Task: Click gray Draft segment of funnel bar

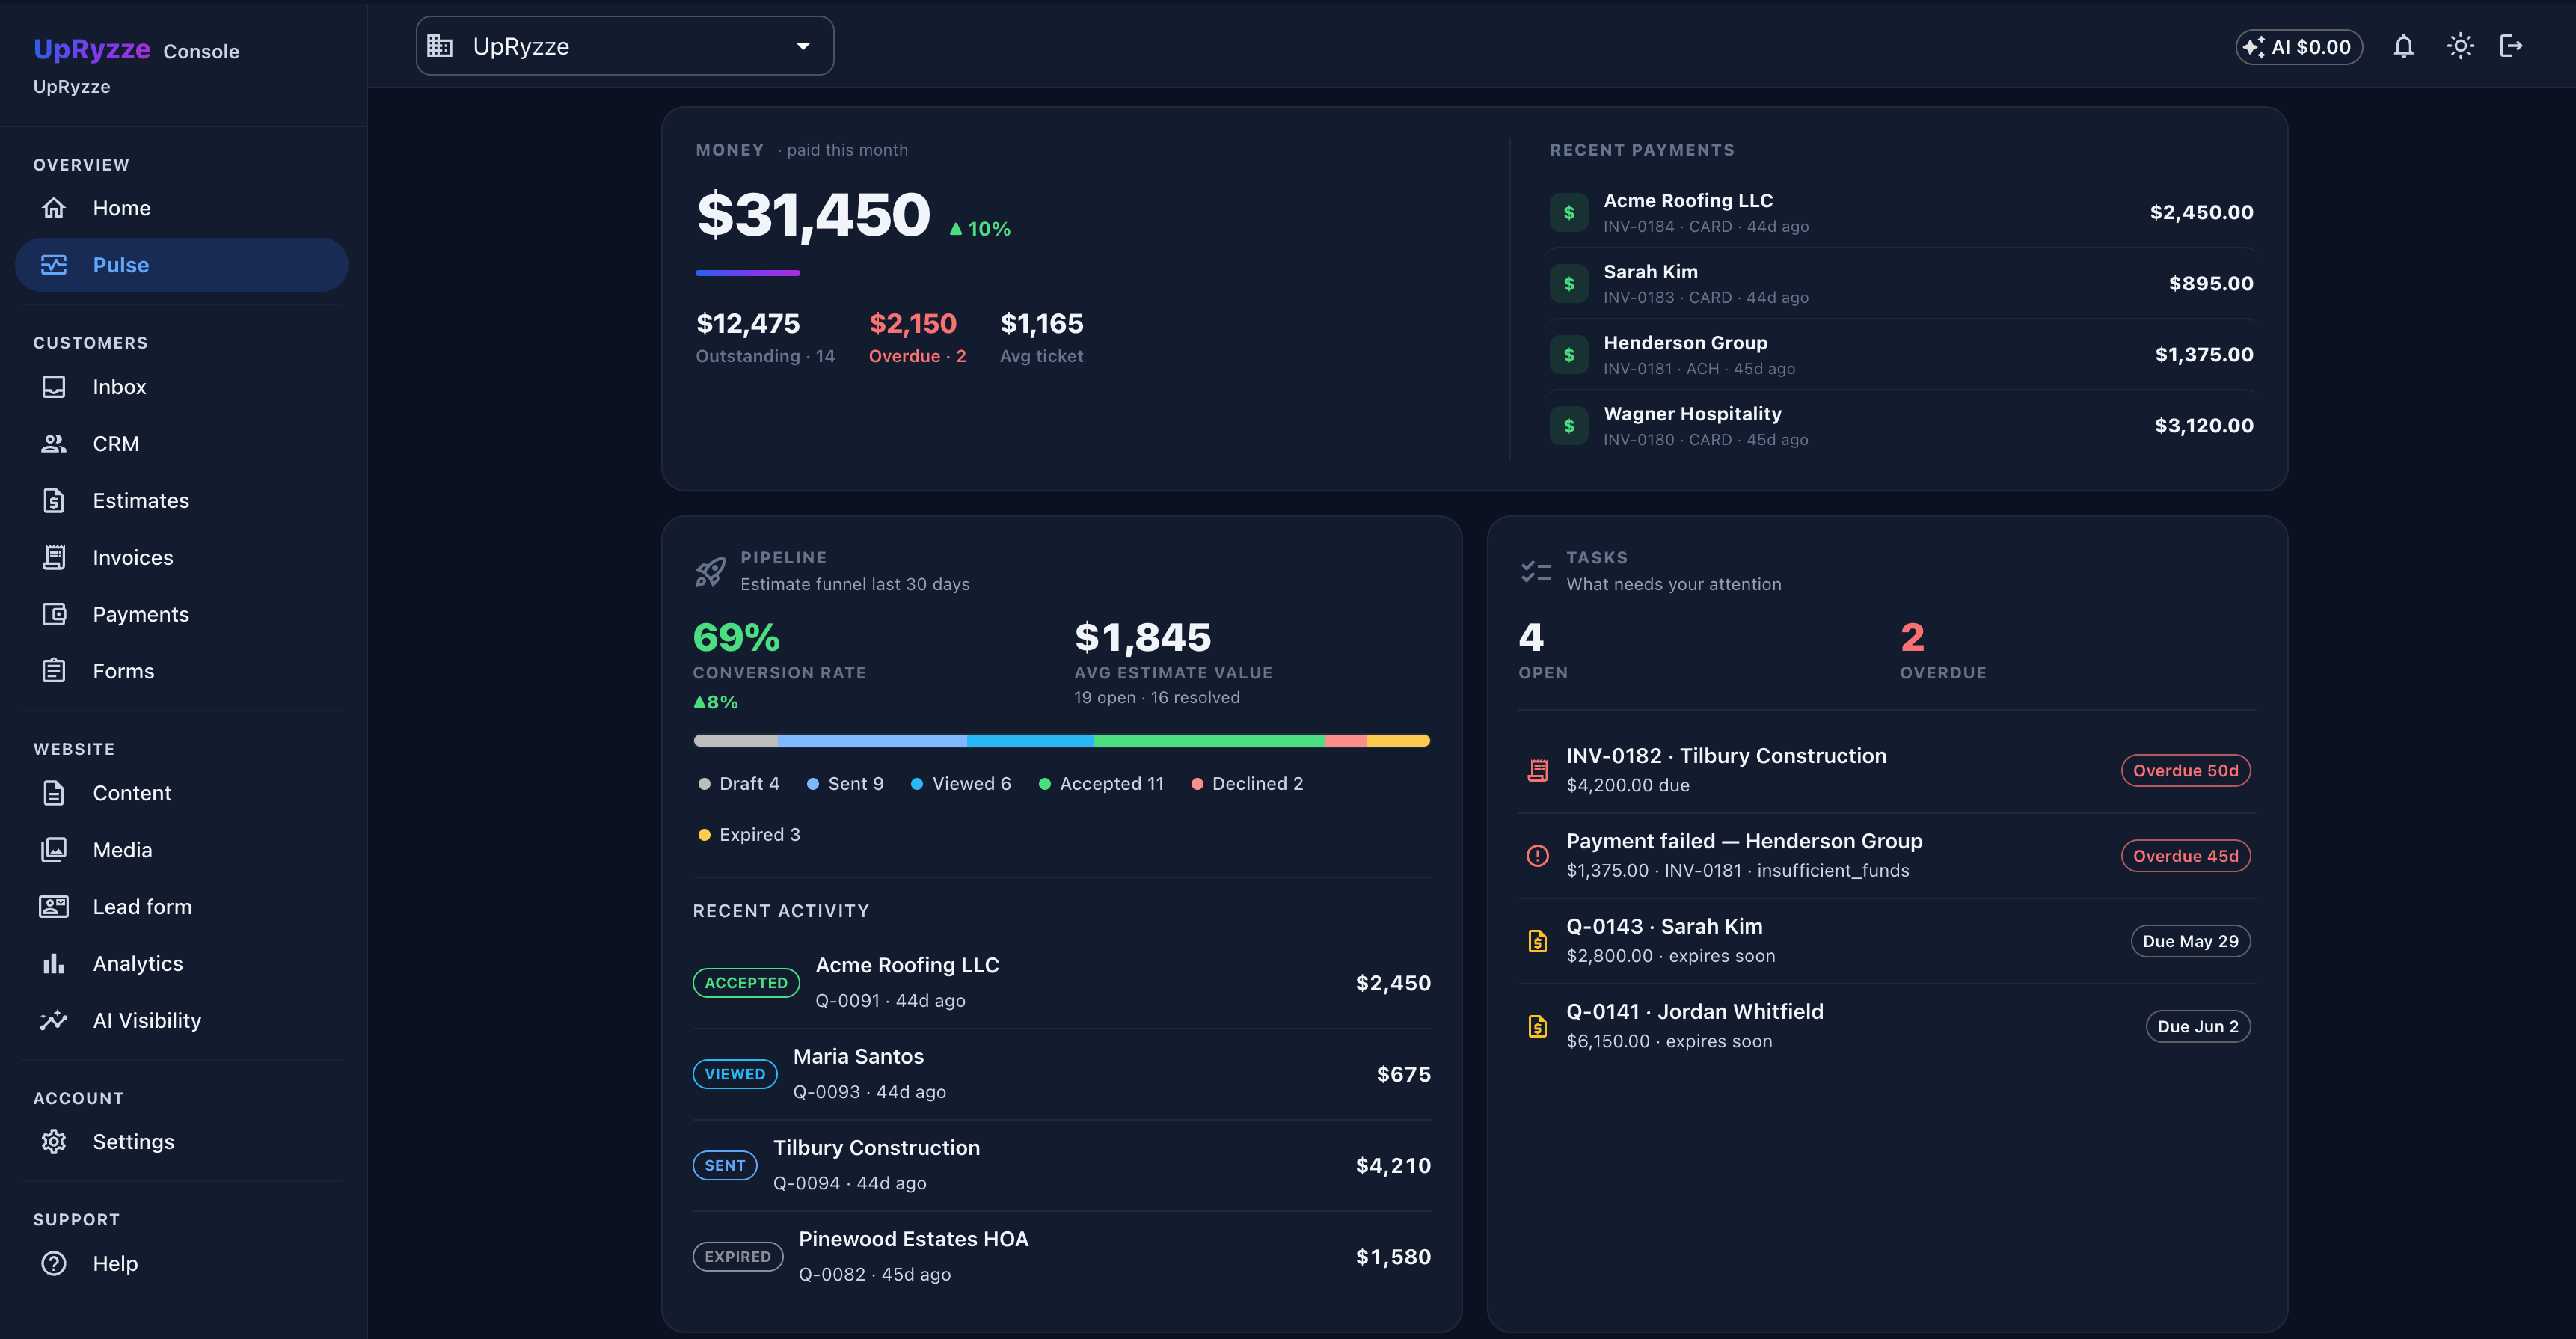Action: pos(736,741)
